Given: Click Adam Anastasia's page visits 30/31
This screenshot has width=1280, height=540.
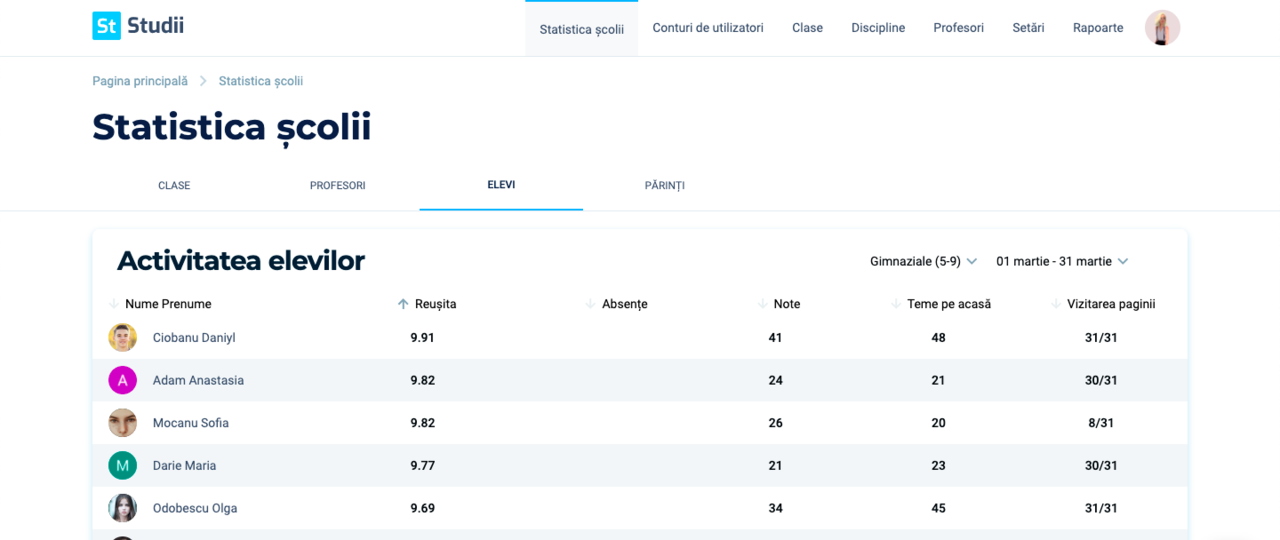Looking at the screenshot, I should tap(1101, 380).
